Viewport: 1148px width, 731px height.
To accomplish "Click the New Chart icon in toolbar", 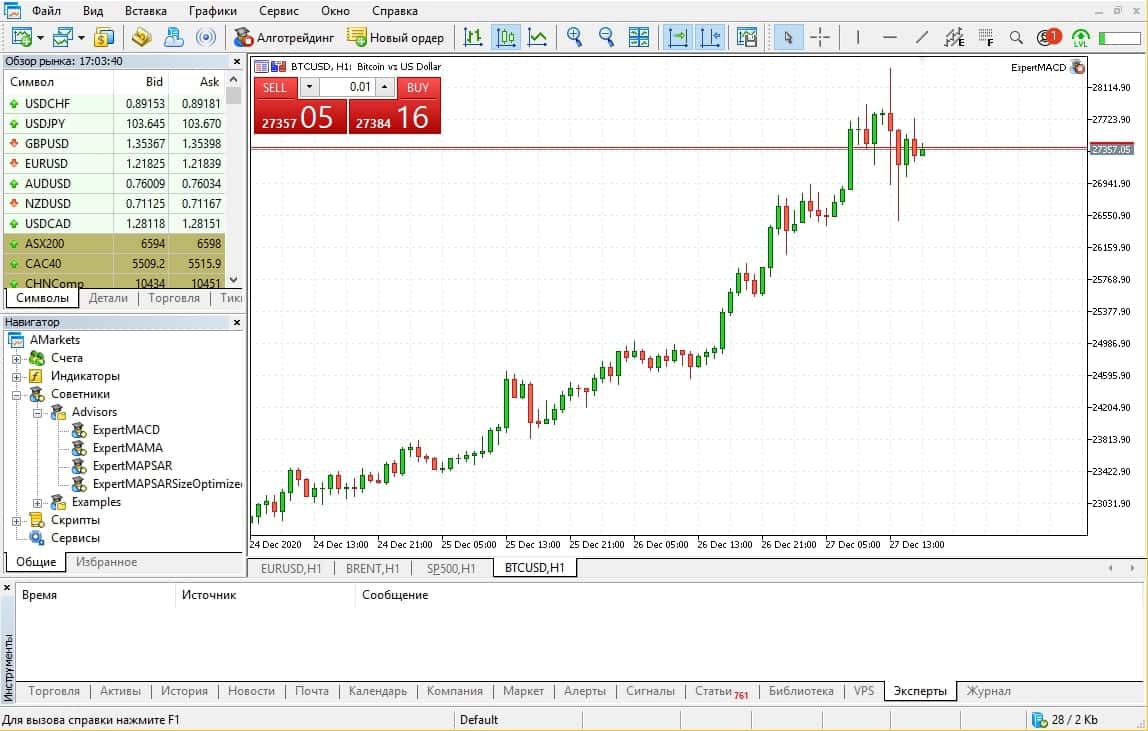I will (22, 37).
